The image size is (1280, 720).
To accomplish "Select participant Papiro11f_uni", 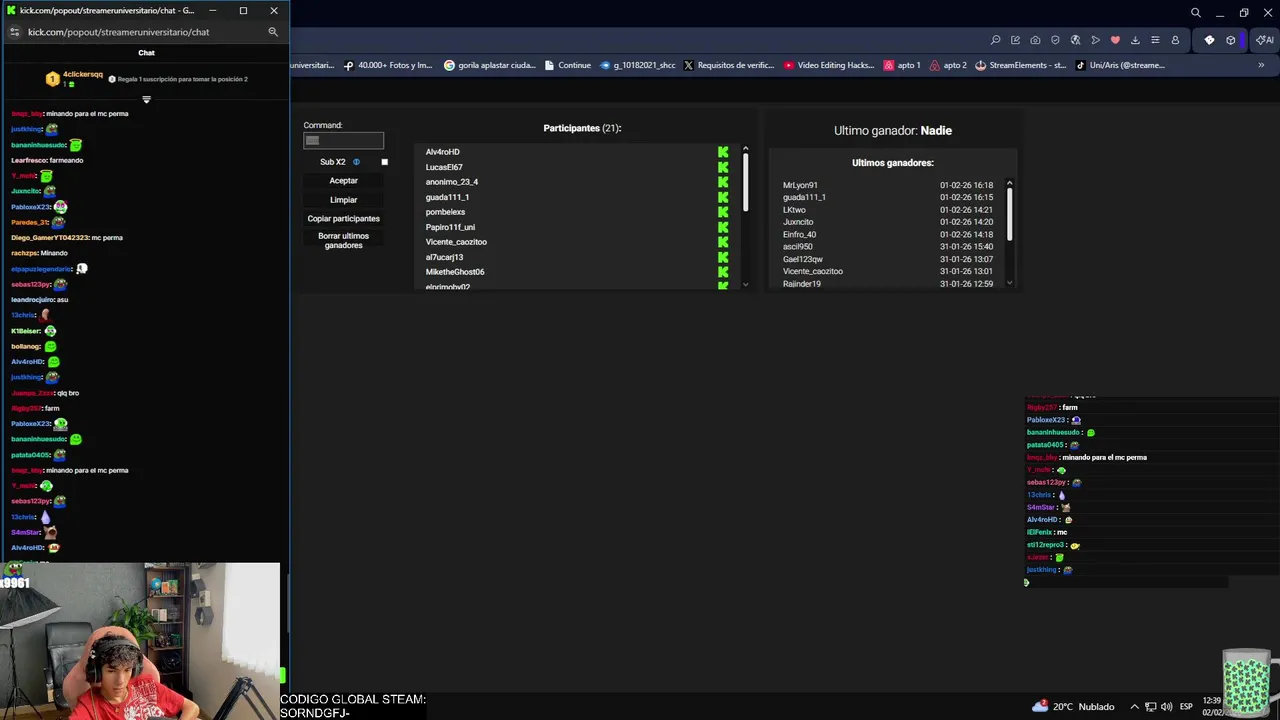I will point(450,227).
